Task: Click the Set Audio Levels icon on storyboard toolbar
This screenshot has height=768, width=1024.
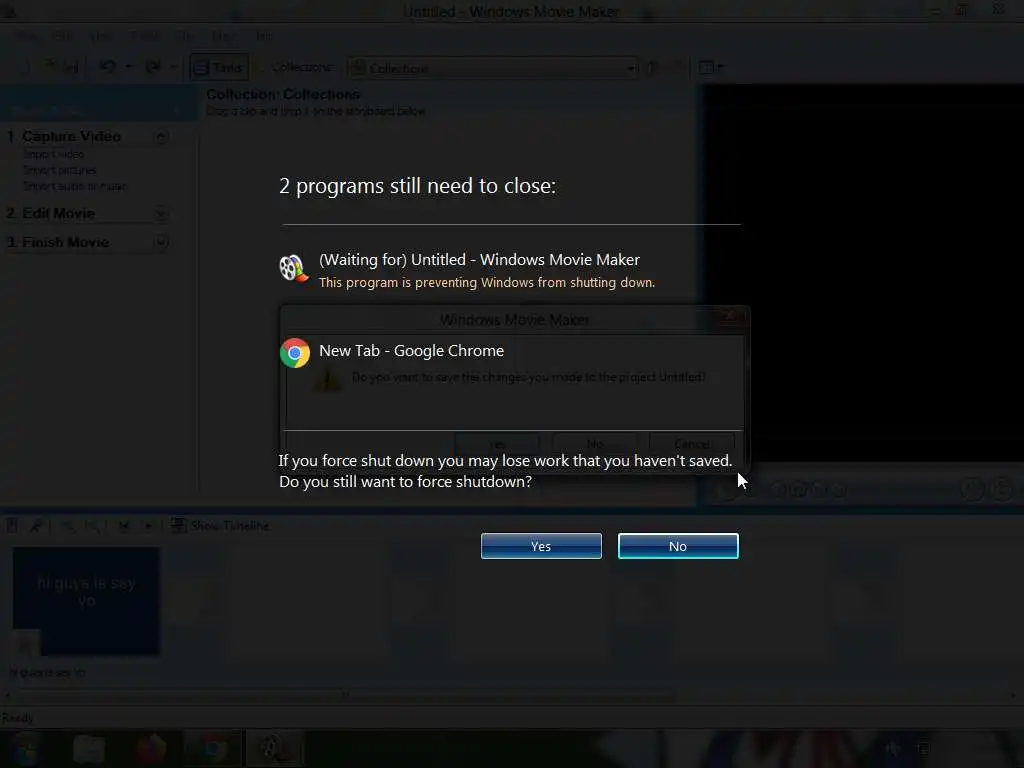Action: pos(12,525)
